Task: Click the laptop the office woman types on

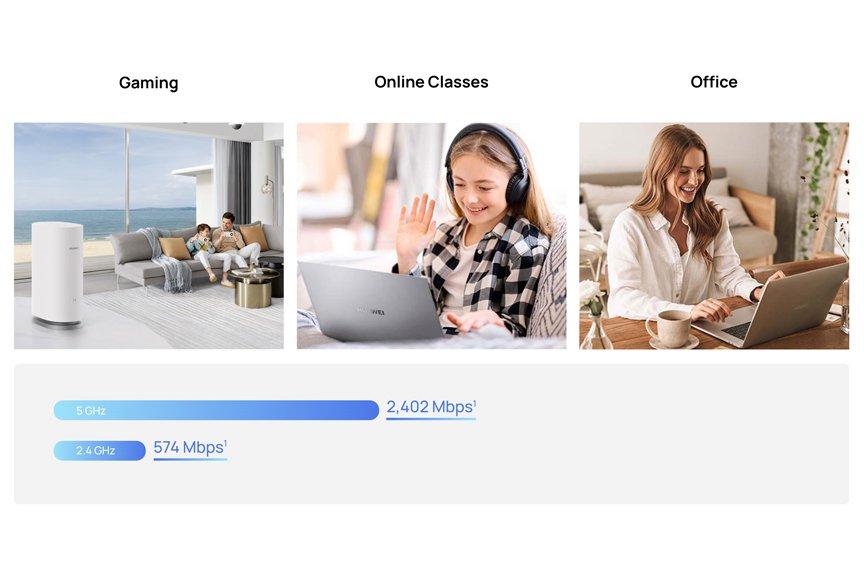Action: point(771,306)
